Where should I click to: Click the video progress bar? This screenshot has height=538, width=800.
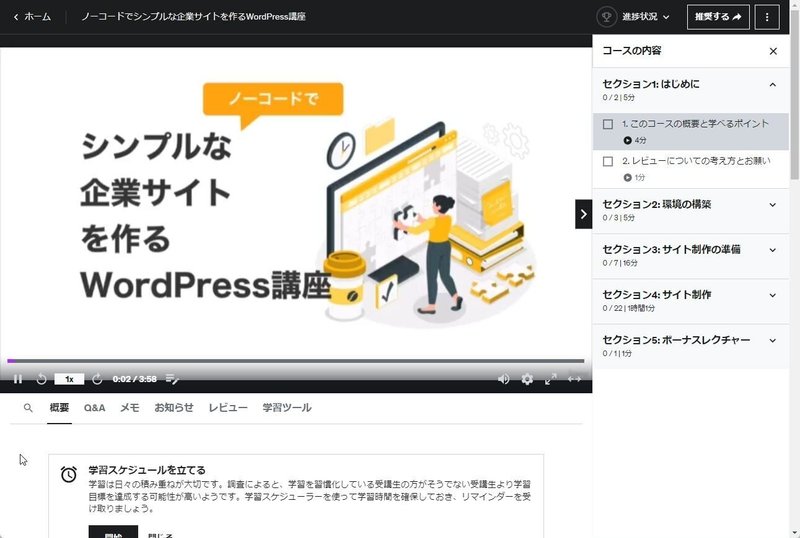click(x=296, y=361)
